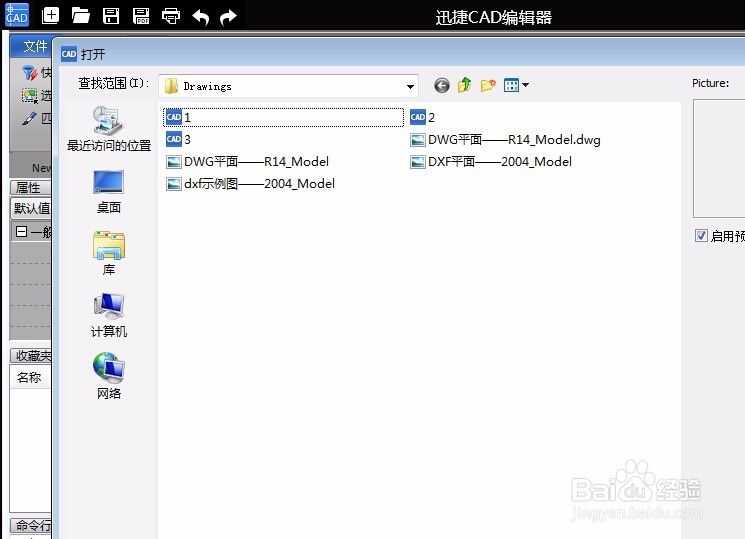Click the 名称 (Name) column header
Viewport: 745px width, 539px height.
click(x=29, y=377)
